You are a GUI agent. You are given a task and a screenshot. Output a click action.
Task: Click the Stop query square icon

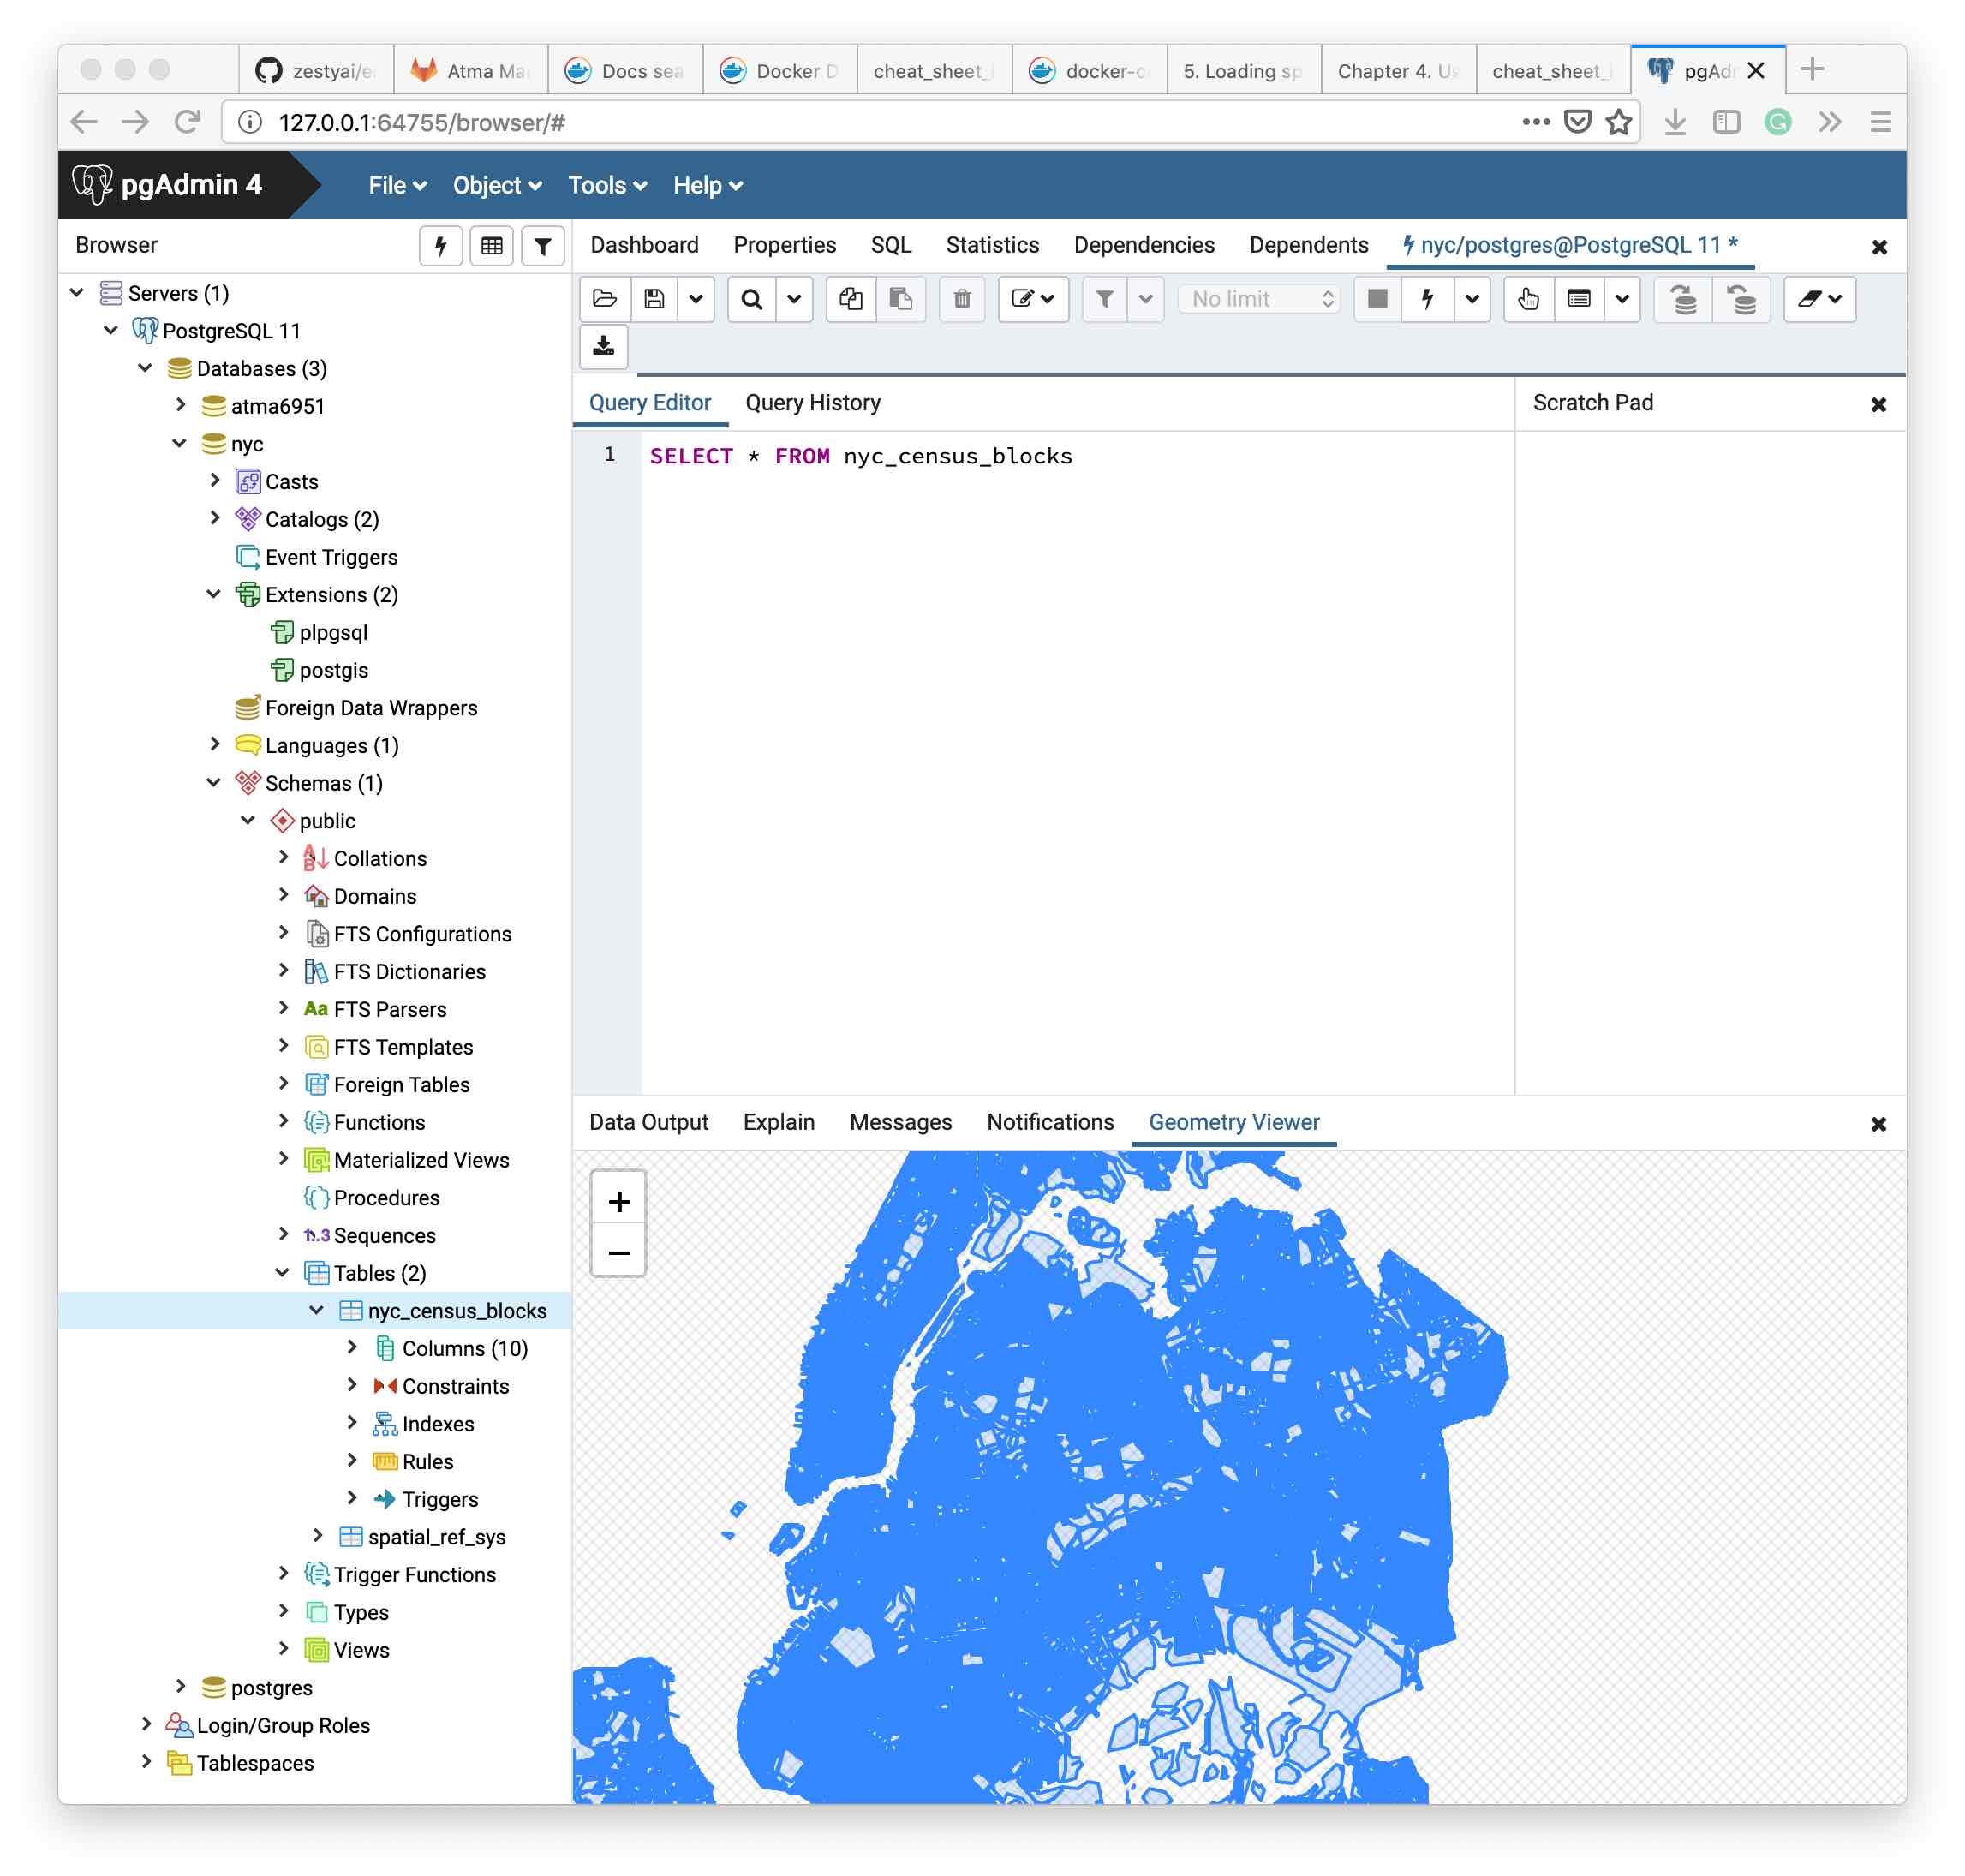click(1377, 299)
